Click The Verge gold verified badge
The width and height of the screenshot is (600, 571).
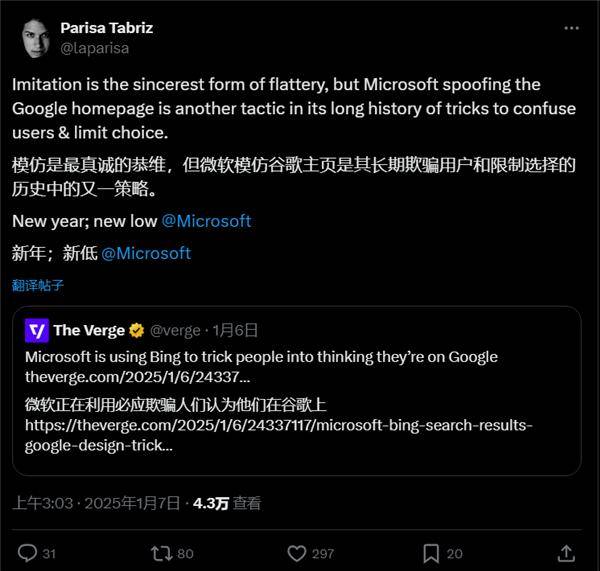pyautogui.click(x=137, y=330)
